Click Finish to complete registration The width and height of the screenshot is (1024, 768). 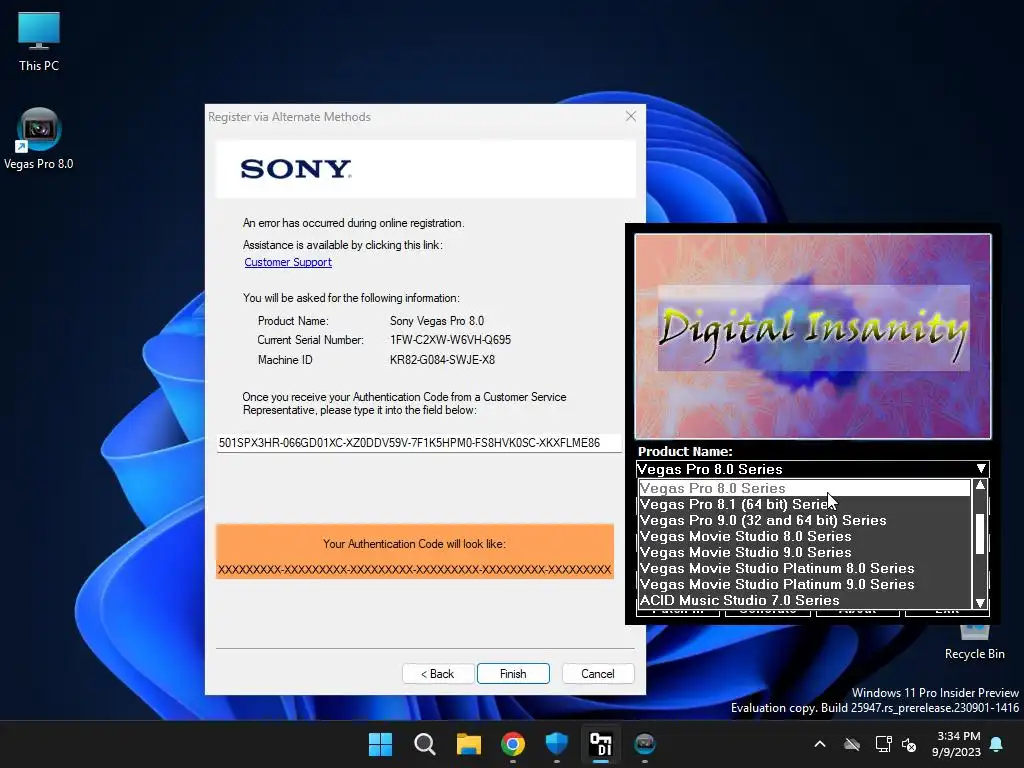coord(513,673)
